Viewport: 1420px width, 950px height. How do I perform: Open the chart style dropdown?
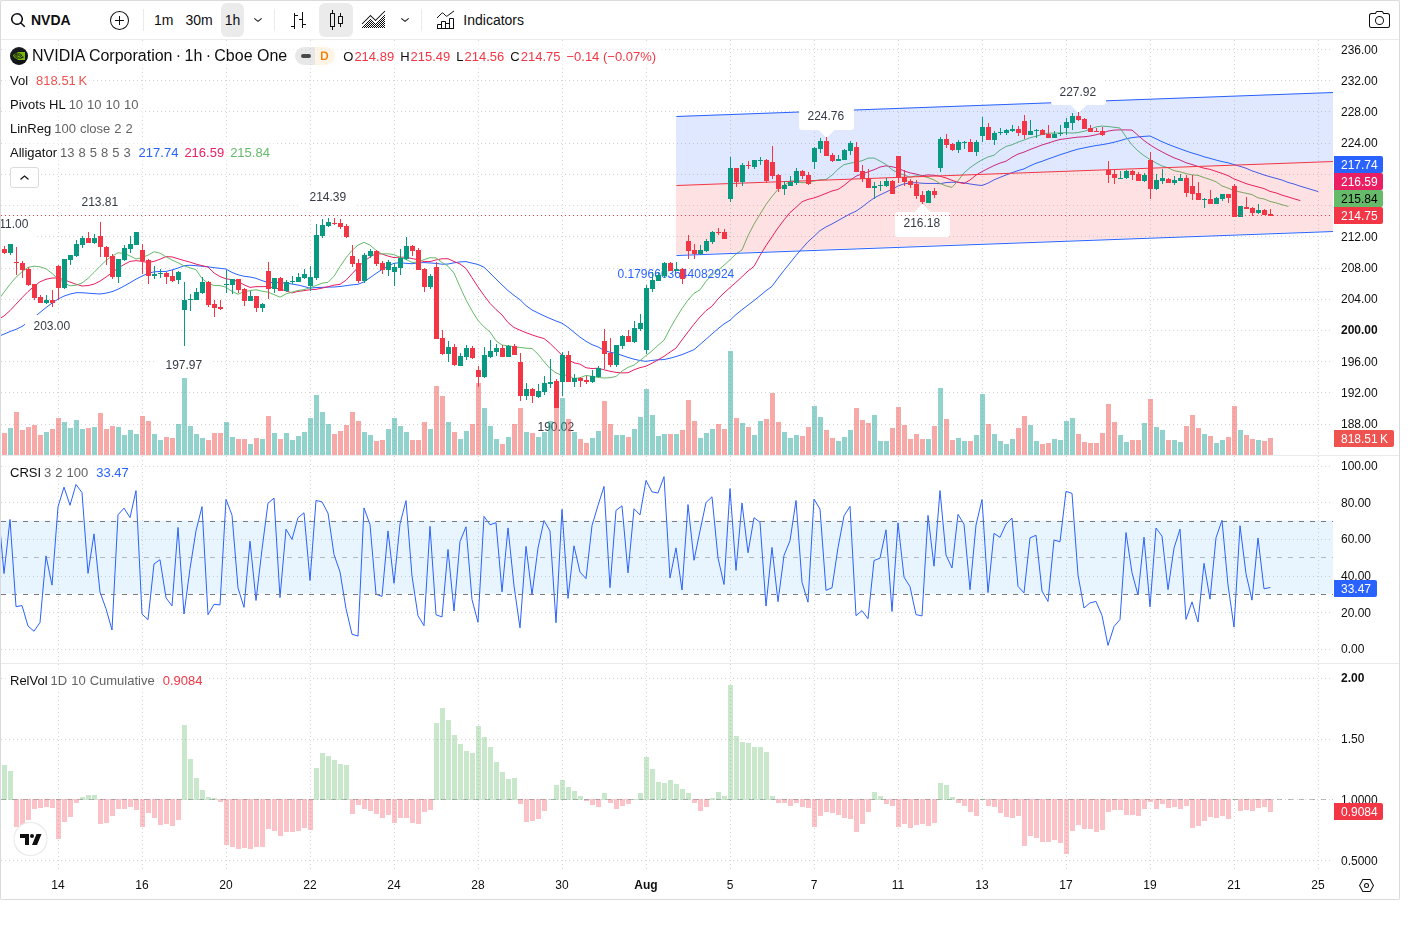coord(405,20)
